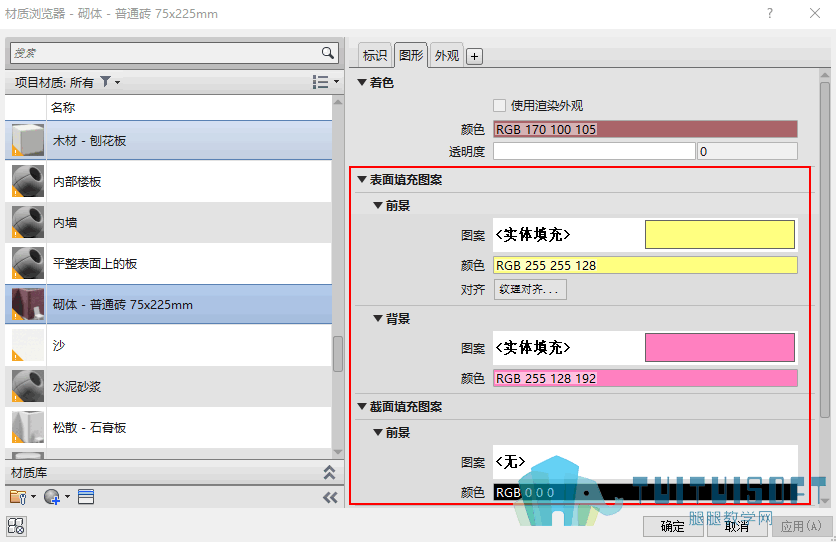The image size is (836, 542).
Task: Click the material list scrollbar thumb
Action: tap(337, 353)
